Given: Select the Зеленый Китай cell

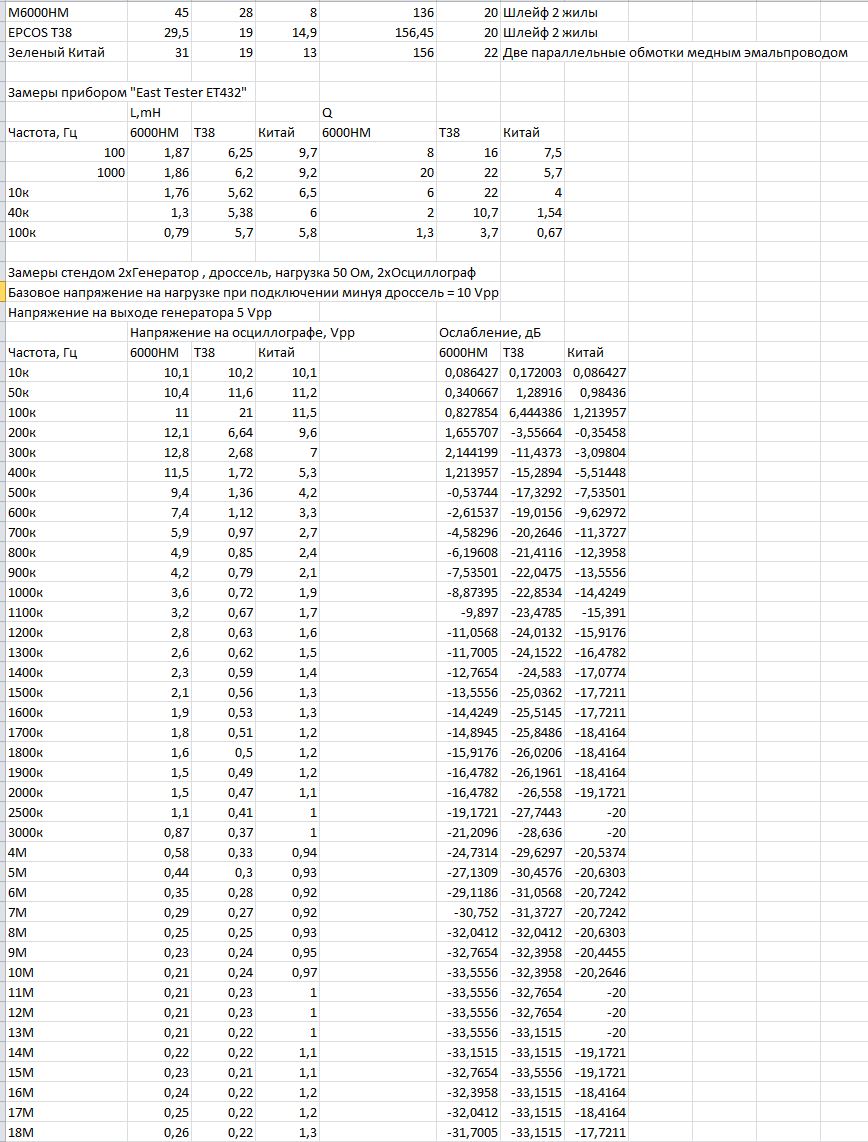Looking at the screenshot, I should point(56,52).
